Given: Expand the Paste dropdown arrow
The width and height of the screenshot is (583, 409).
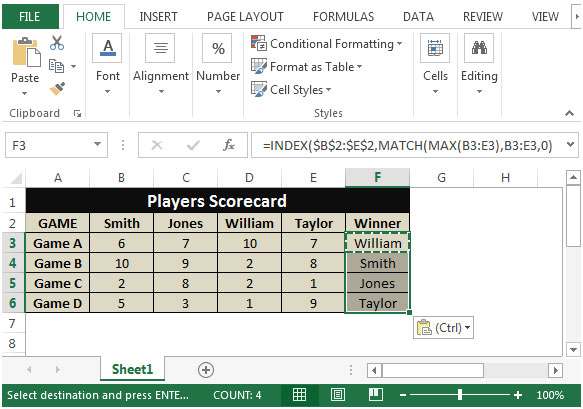Looking at the screenshot, I should [25, 93].
